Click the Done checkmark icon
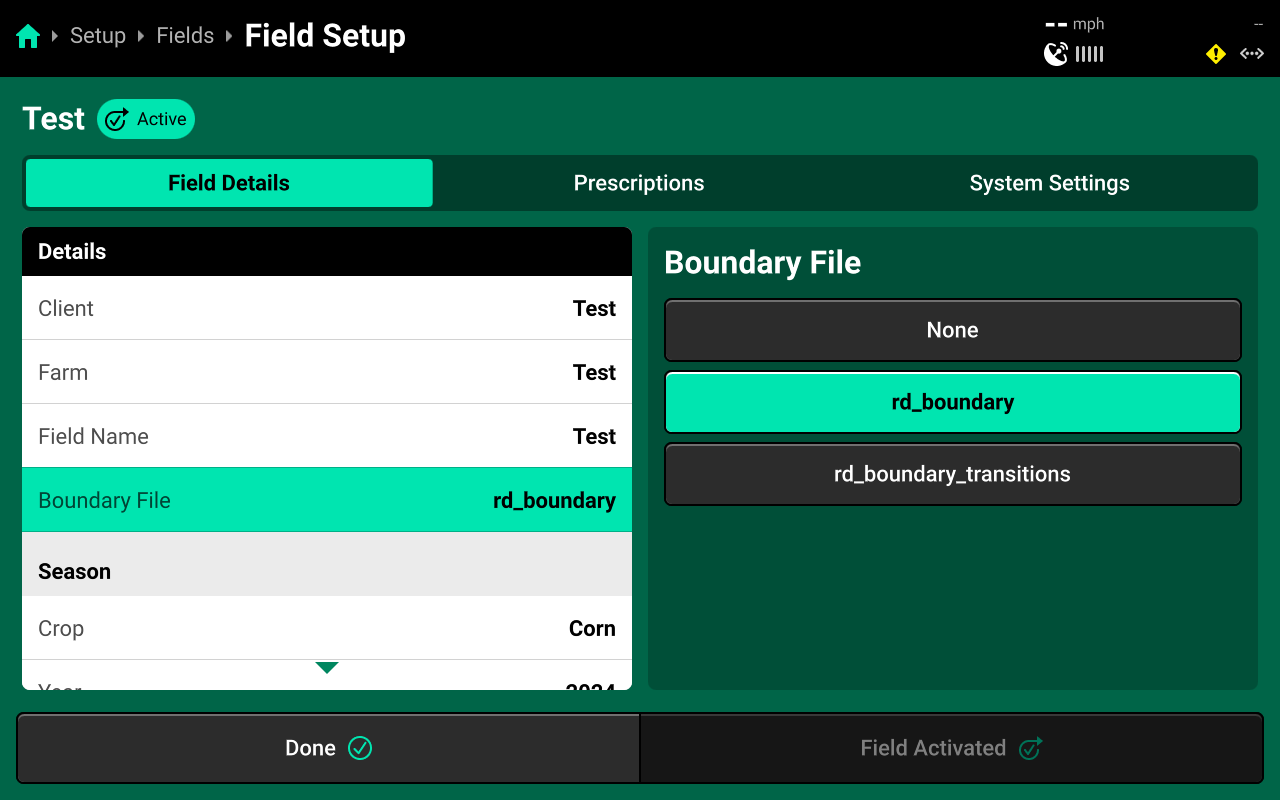 tap(360, 748)
